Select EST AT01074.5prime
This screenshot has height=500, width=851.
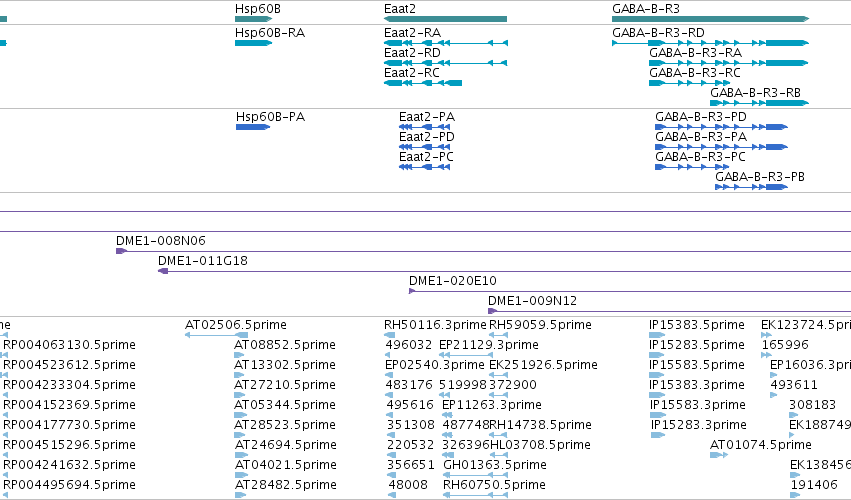point(761,445)
